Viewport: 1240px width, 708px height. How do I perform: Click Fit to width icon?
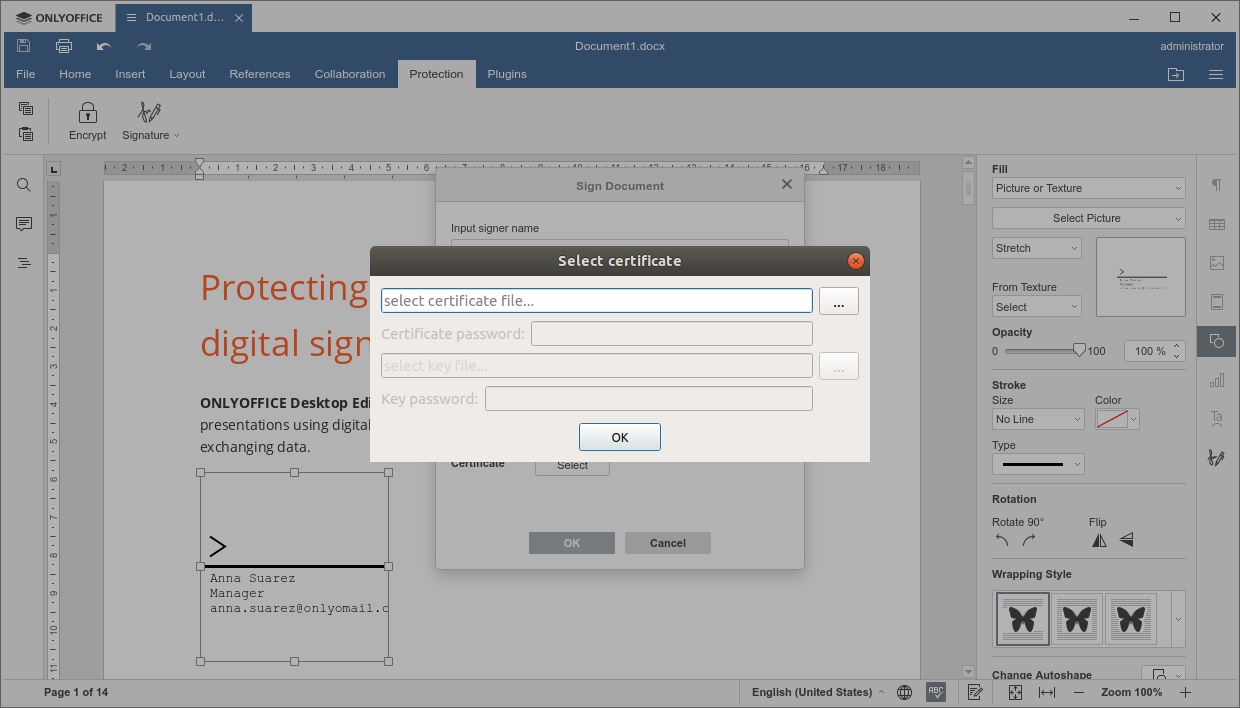tap(1047, 692)
